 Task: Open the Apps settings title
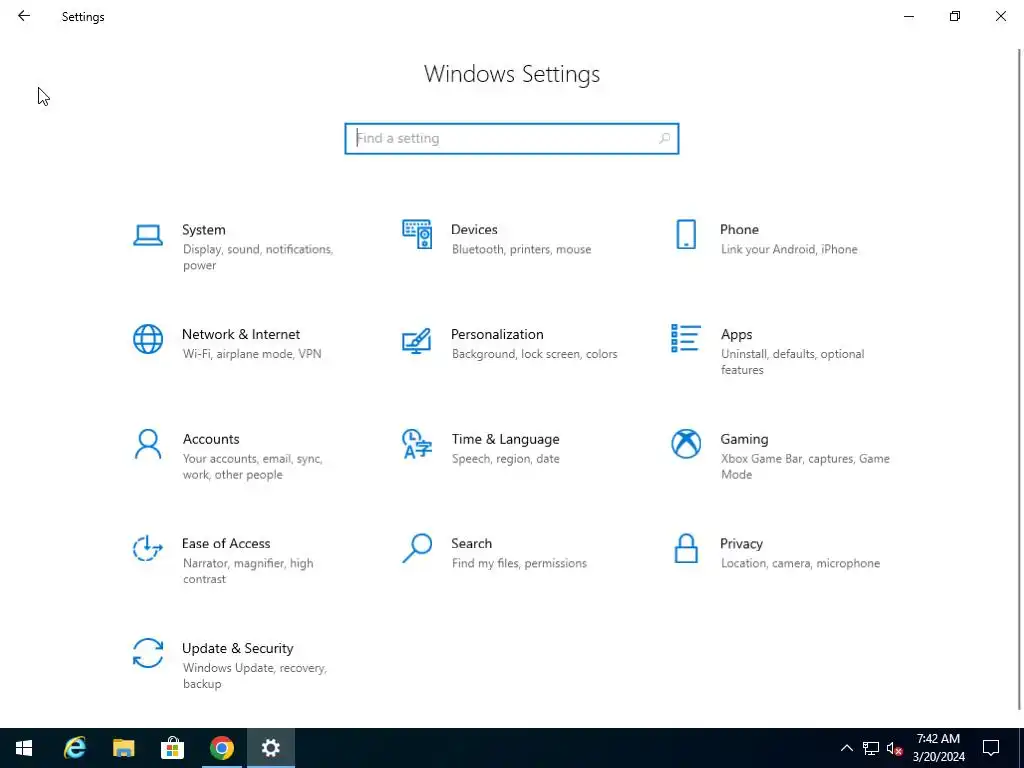[737, 335]
